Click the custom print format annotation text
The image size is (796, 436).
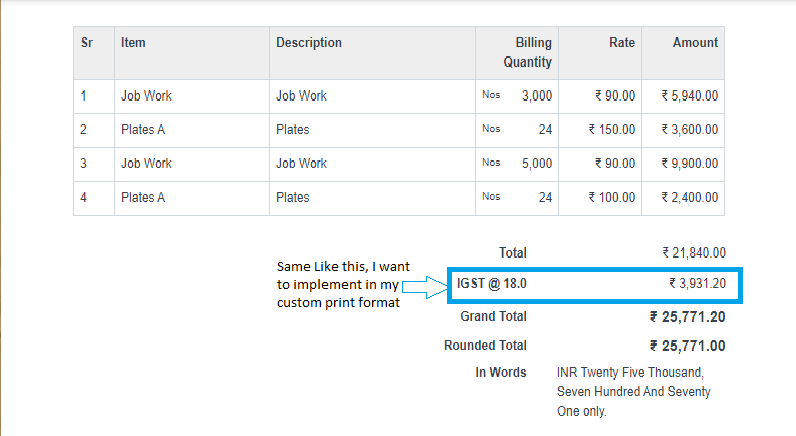coord(343,285)
